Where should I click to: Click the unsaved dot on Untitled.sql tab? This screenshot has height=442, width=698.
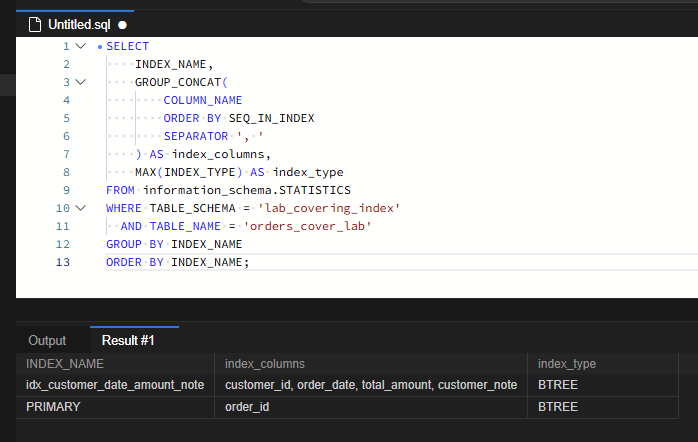tap(122, 25)
